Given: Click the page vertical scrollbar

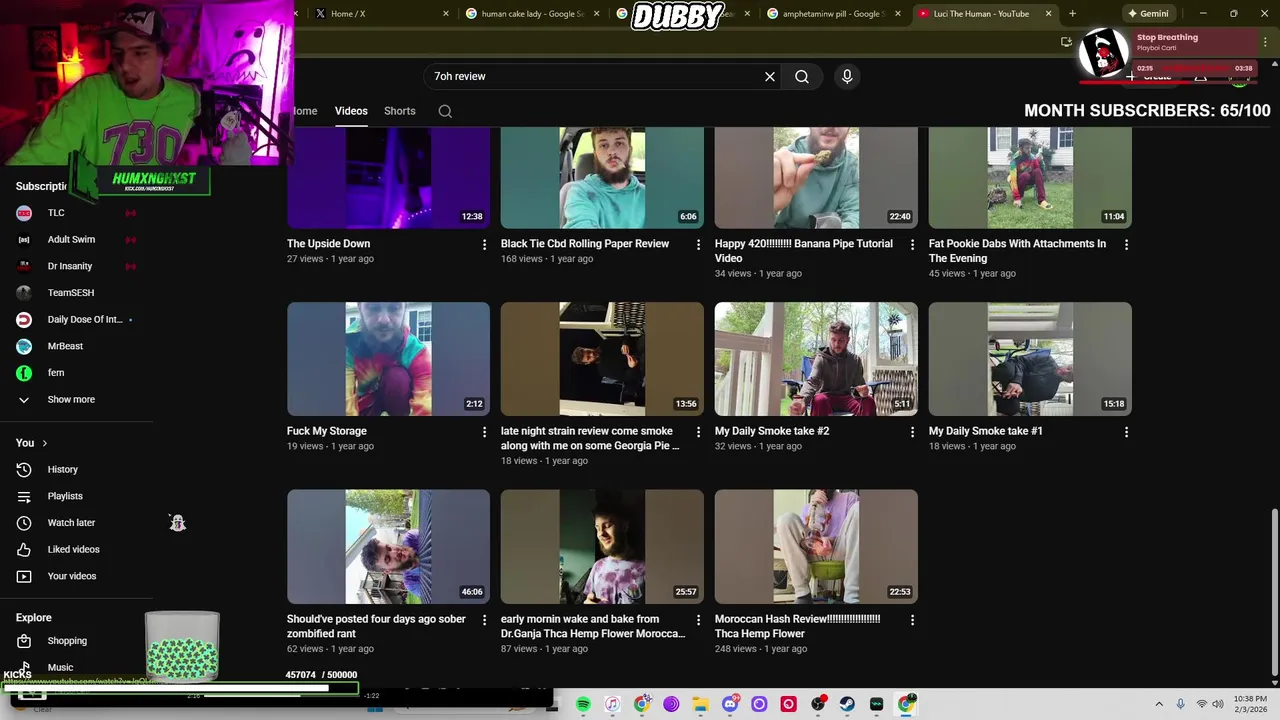Looking at the screenshot, I should point(1274,592).
